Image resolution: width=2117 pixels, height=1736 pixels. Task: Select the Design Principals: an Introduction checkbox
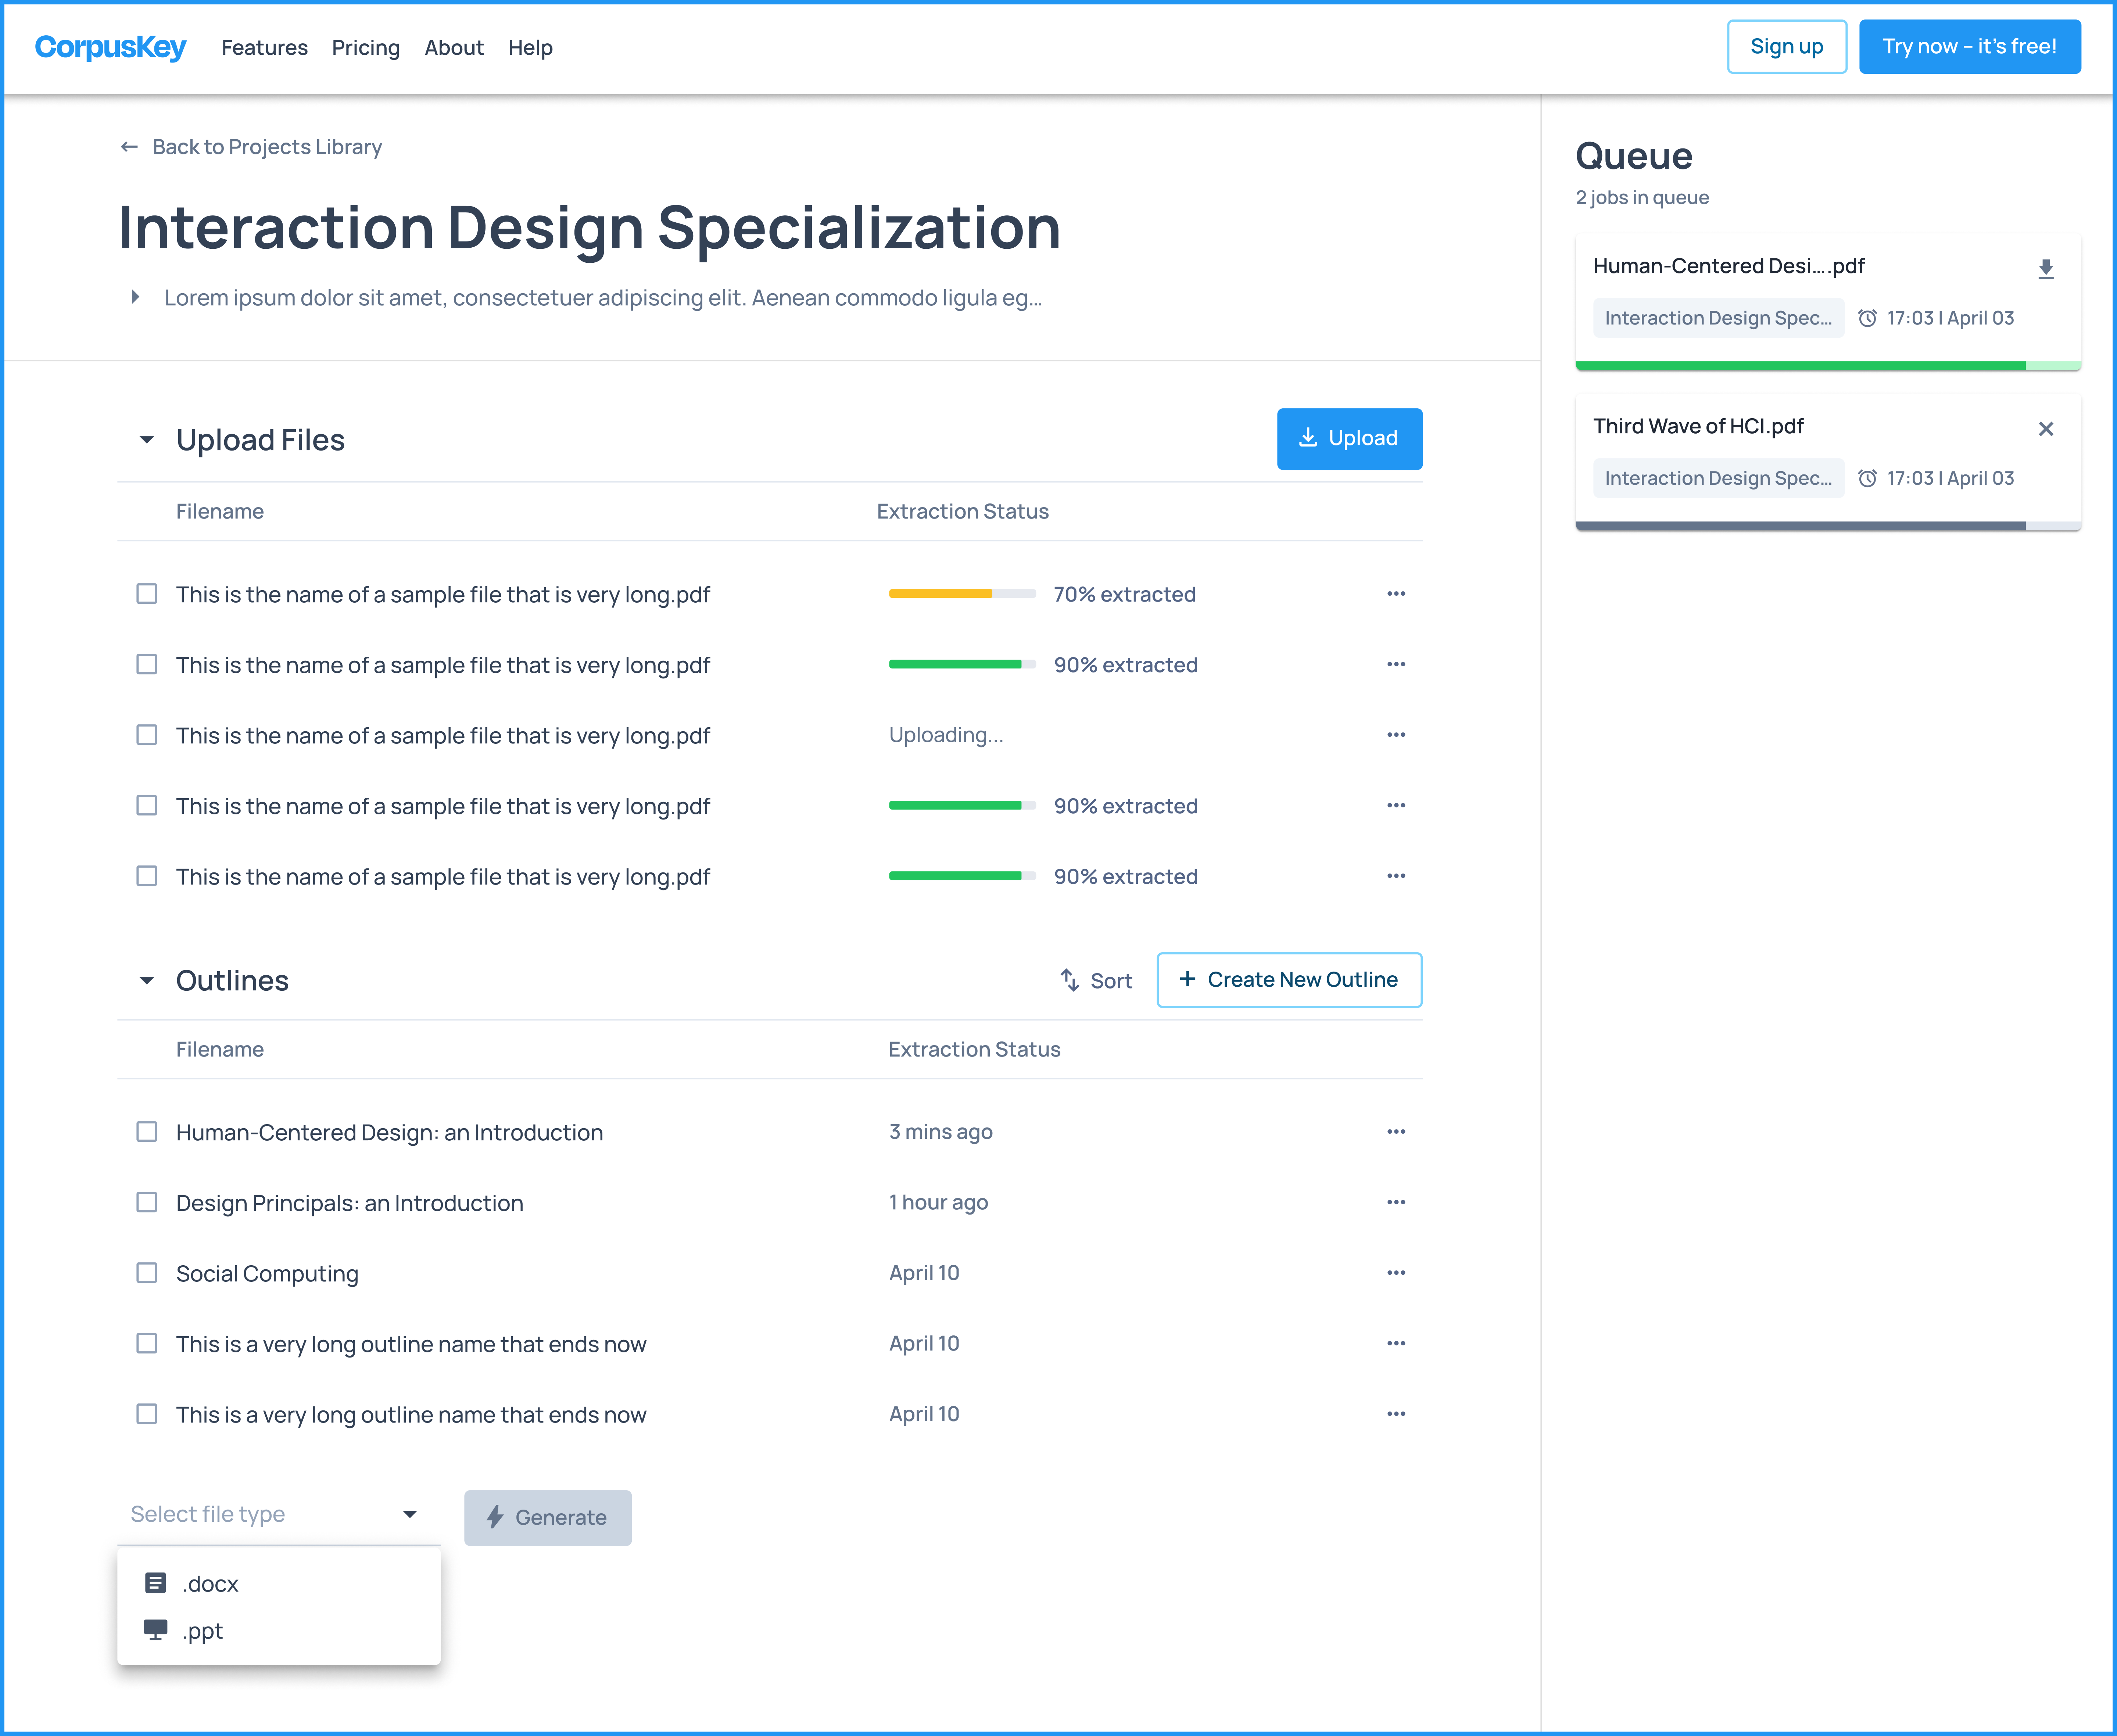(x=147, y=1202)
